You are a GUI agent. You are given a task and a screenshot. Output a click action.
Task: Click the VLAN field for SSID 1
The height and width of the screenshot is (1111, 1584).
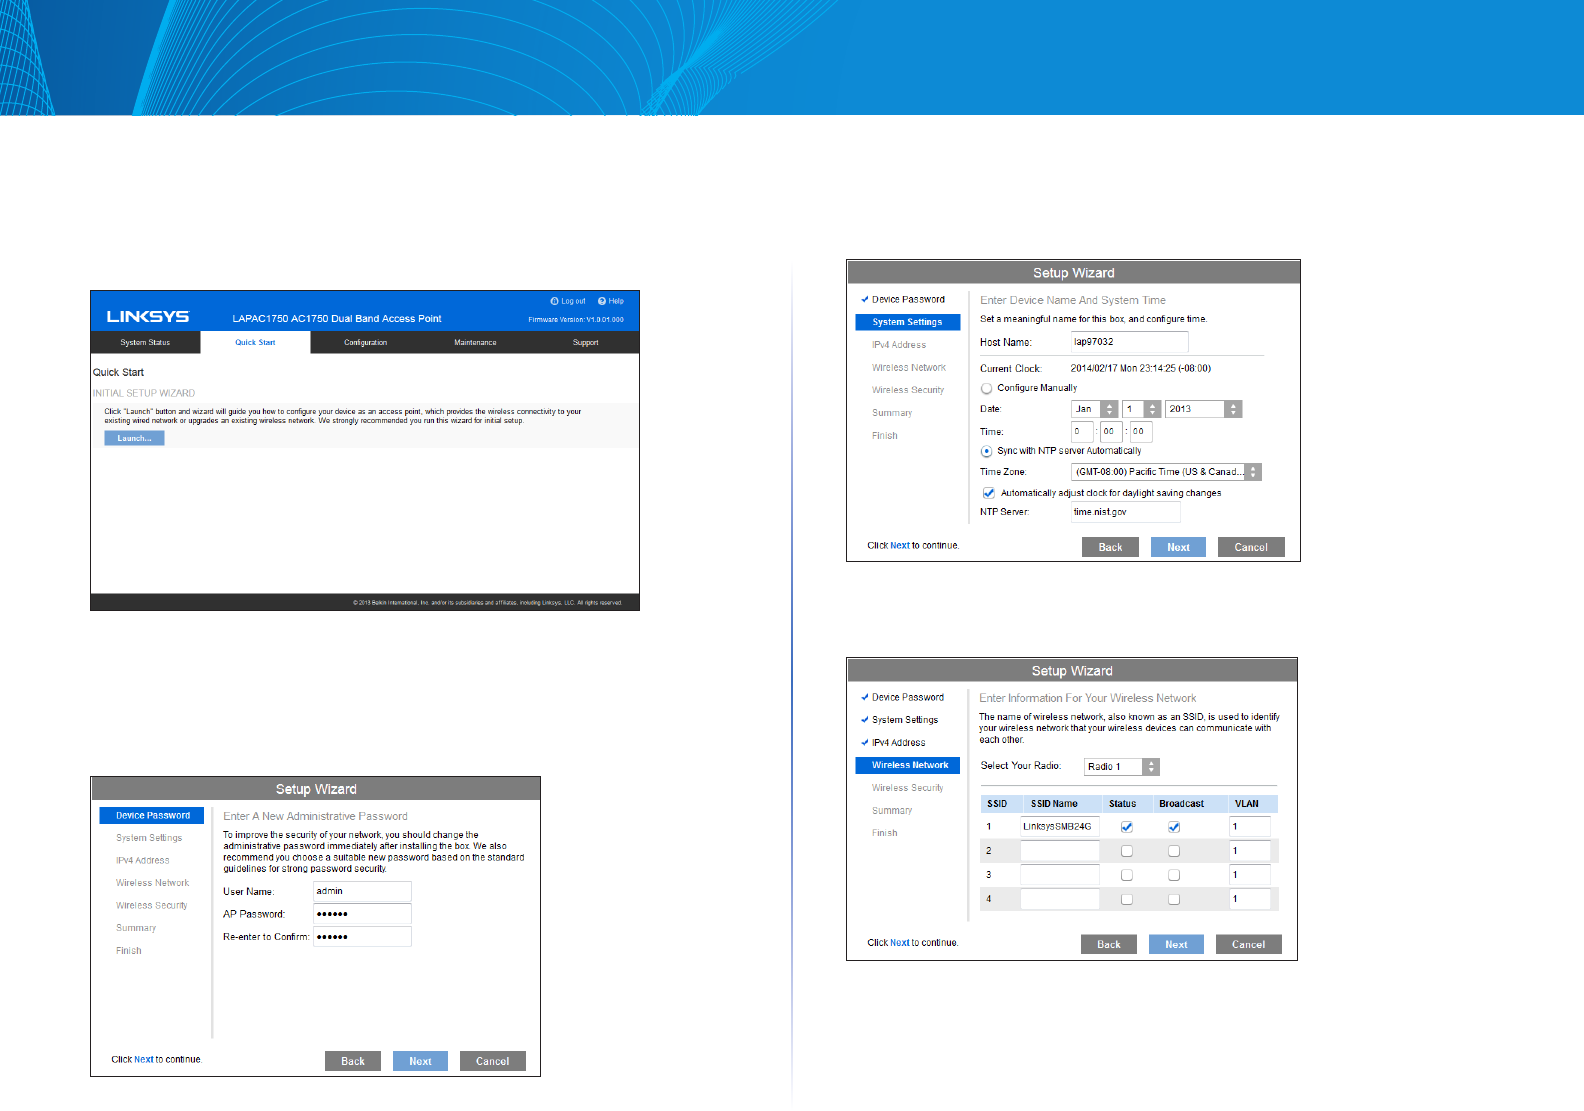click(x=1250, y=827)
